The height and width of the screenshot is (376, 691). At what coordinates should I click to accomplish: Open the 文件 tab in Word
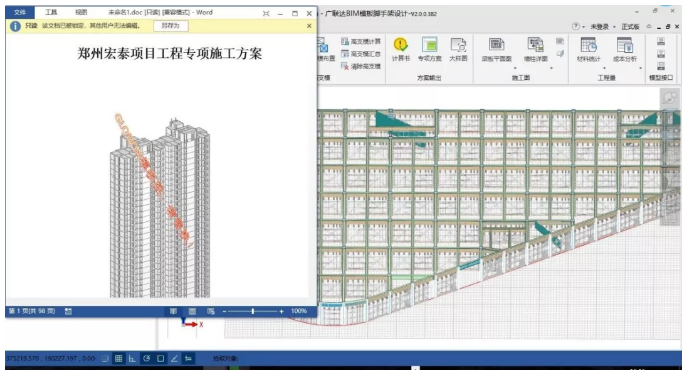coord(19,12)
